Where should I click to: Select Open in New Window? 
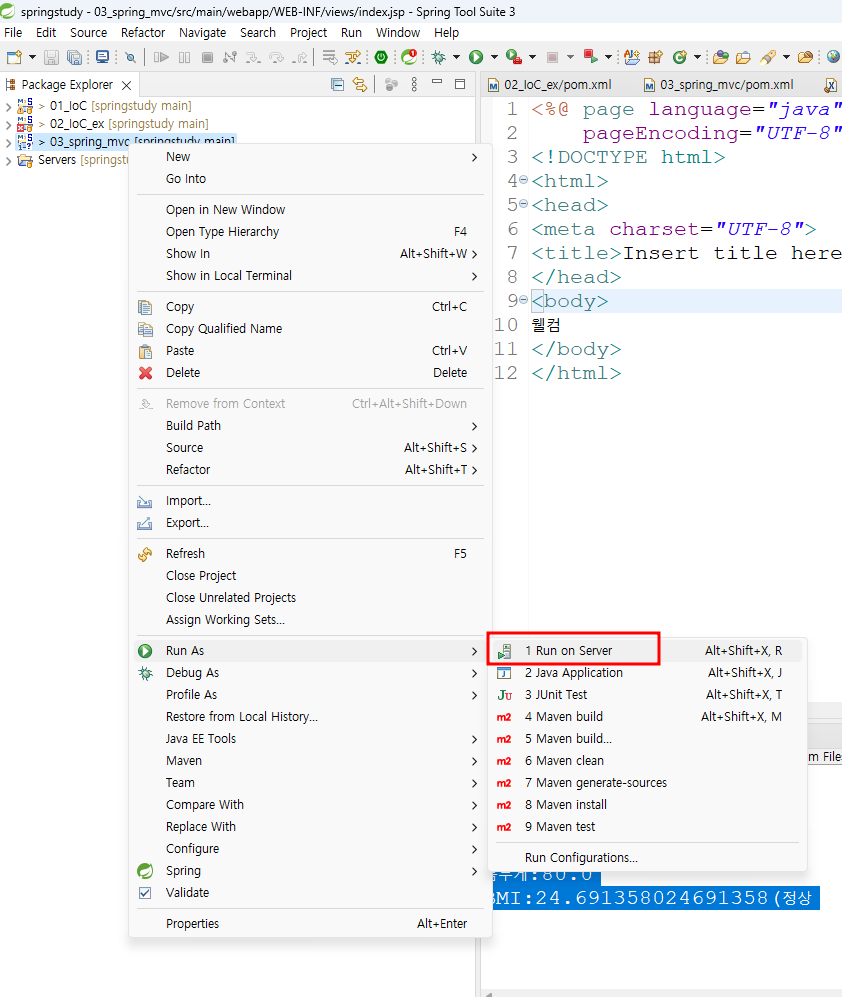tap(310, 210)
